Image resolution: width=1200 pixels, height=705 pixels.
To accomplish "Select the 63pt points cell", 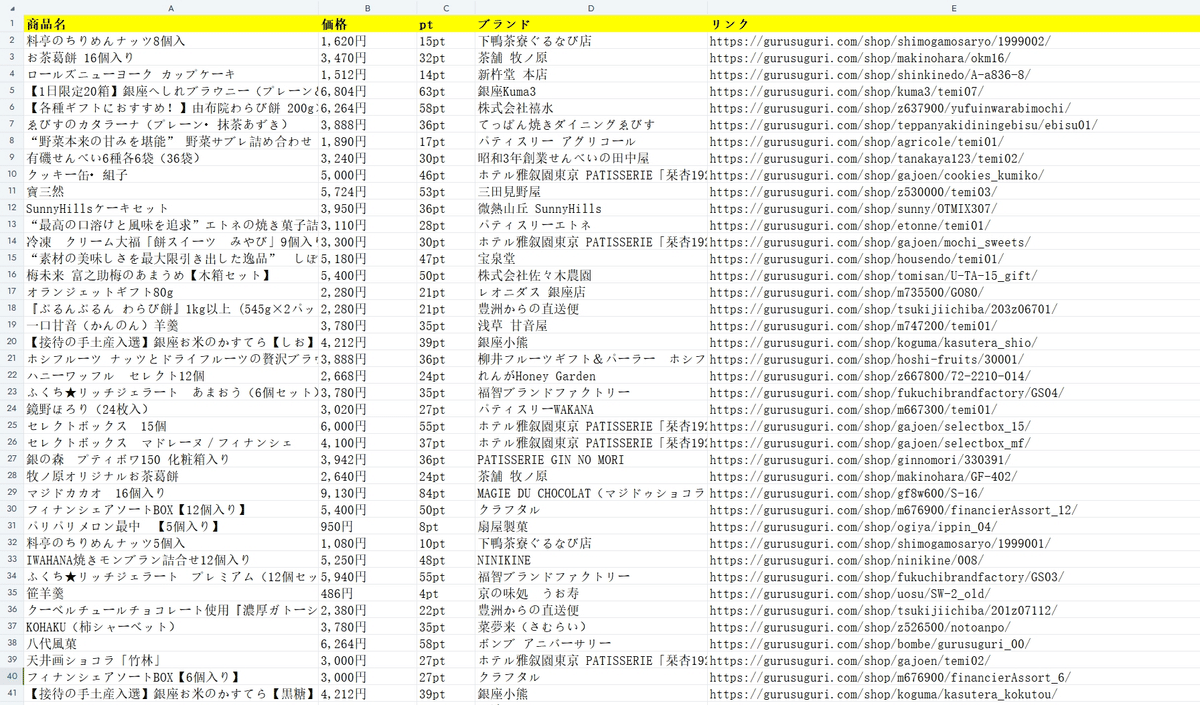I will pyautogui.click(x=446, y=91).
